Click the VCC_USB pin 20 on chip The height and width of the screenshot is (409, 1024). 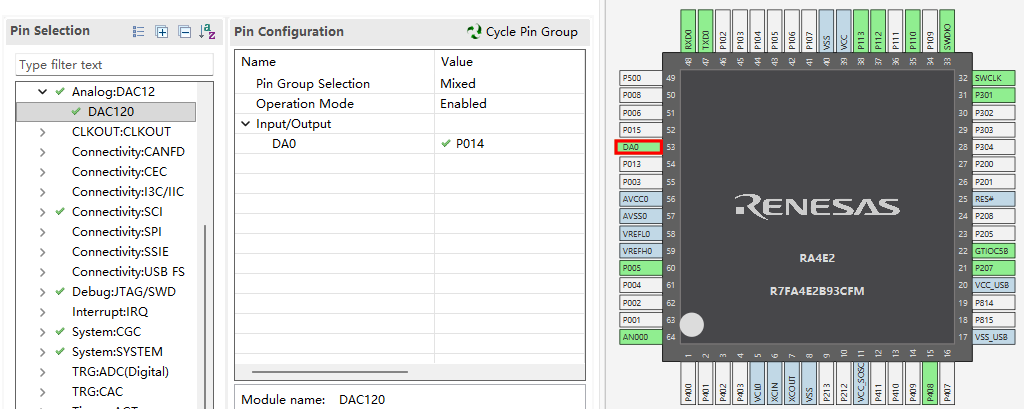coord(994,286)
